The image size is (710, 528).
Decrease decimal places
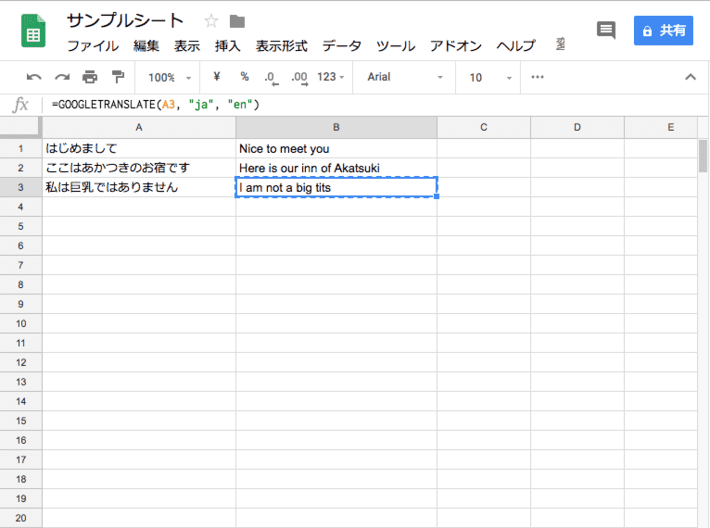pyautogui.click(x=271, y=77)
